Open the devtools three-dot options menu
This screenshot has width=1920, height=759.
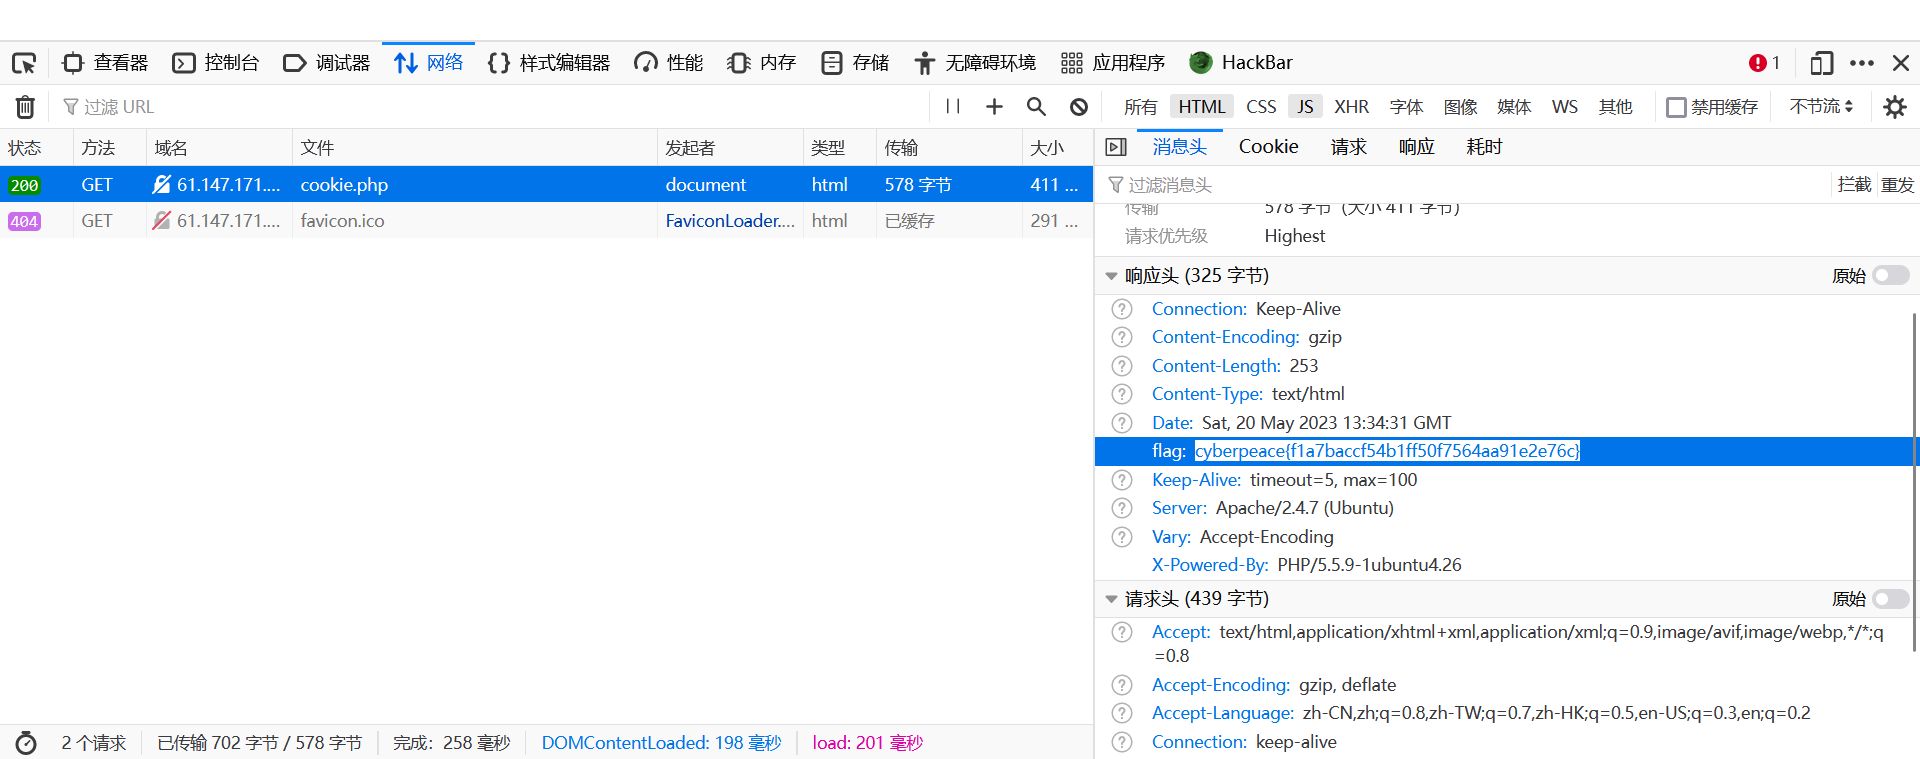pyautogui.click(x=1861, y=63)
